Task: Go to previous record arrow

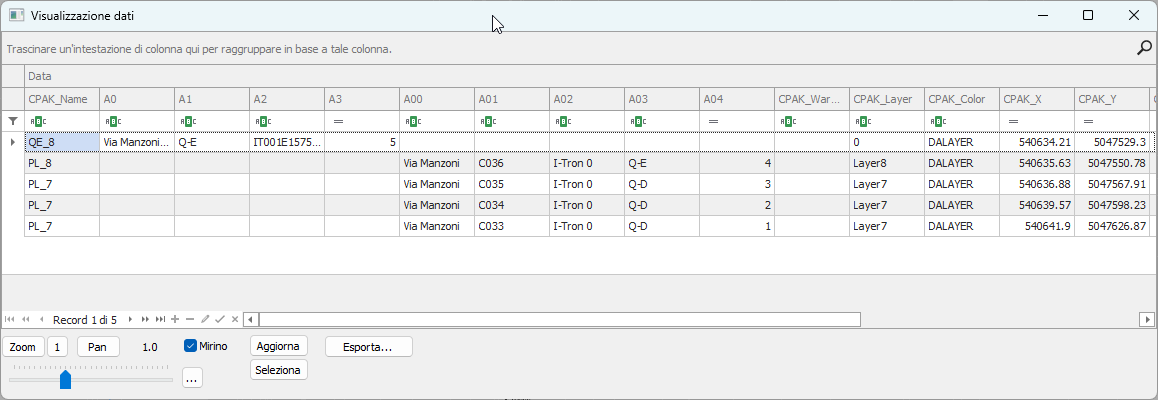Action: point(42,320)
